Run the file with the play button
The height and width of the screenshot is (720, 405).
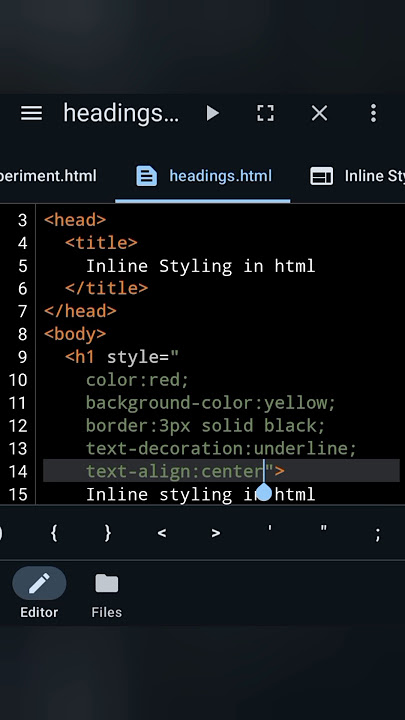[x=212, y=113]
